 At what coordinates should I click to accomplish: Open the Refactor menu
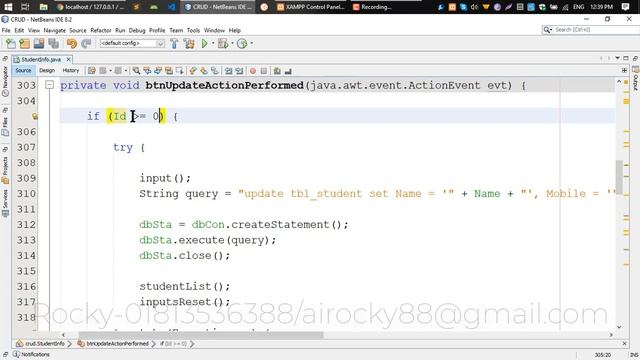pos(100,30)
